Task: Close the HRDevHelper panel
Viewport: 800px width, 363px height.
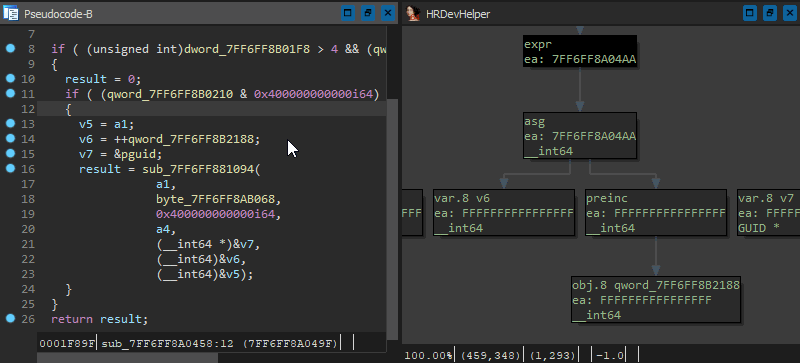Action: coord(790,13)
